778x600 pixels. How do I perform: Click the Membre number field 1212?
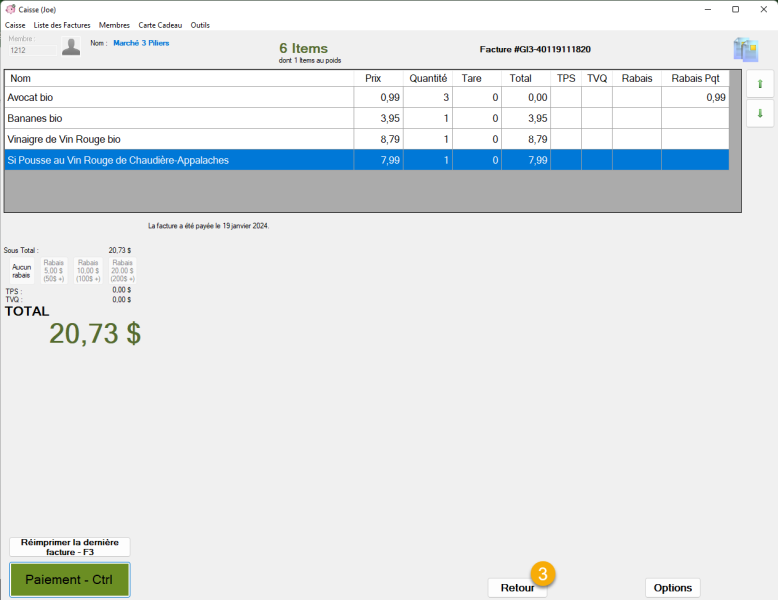[33, 50]
